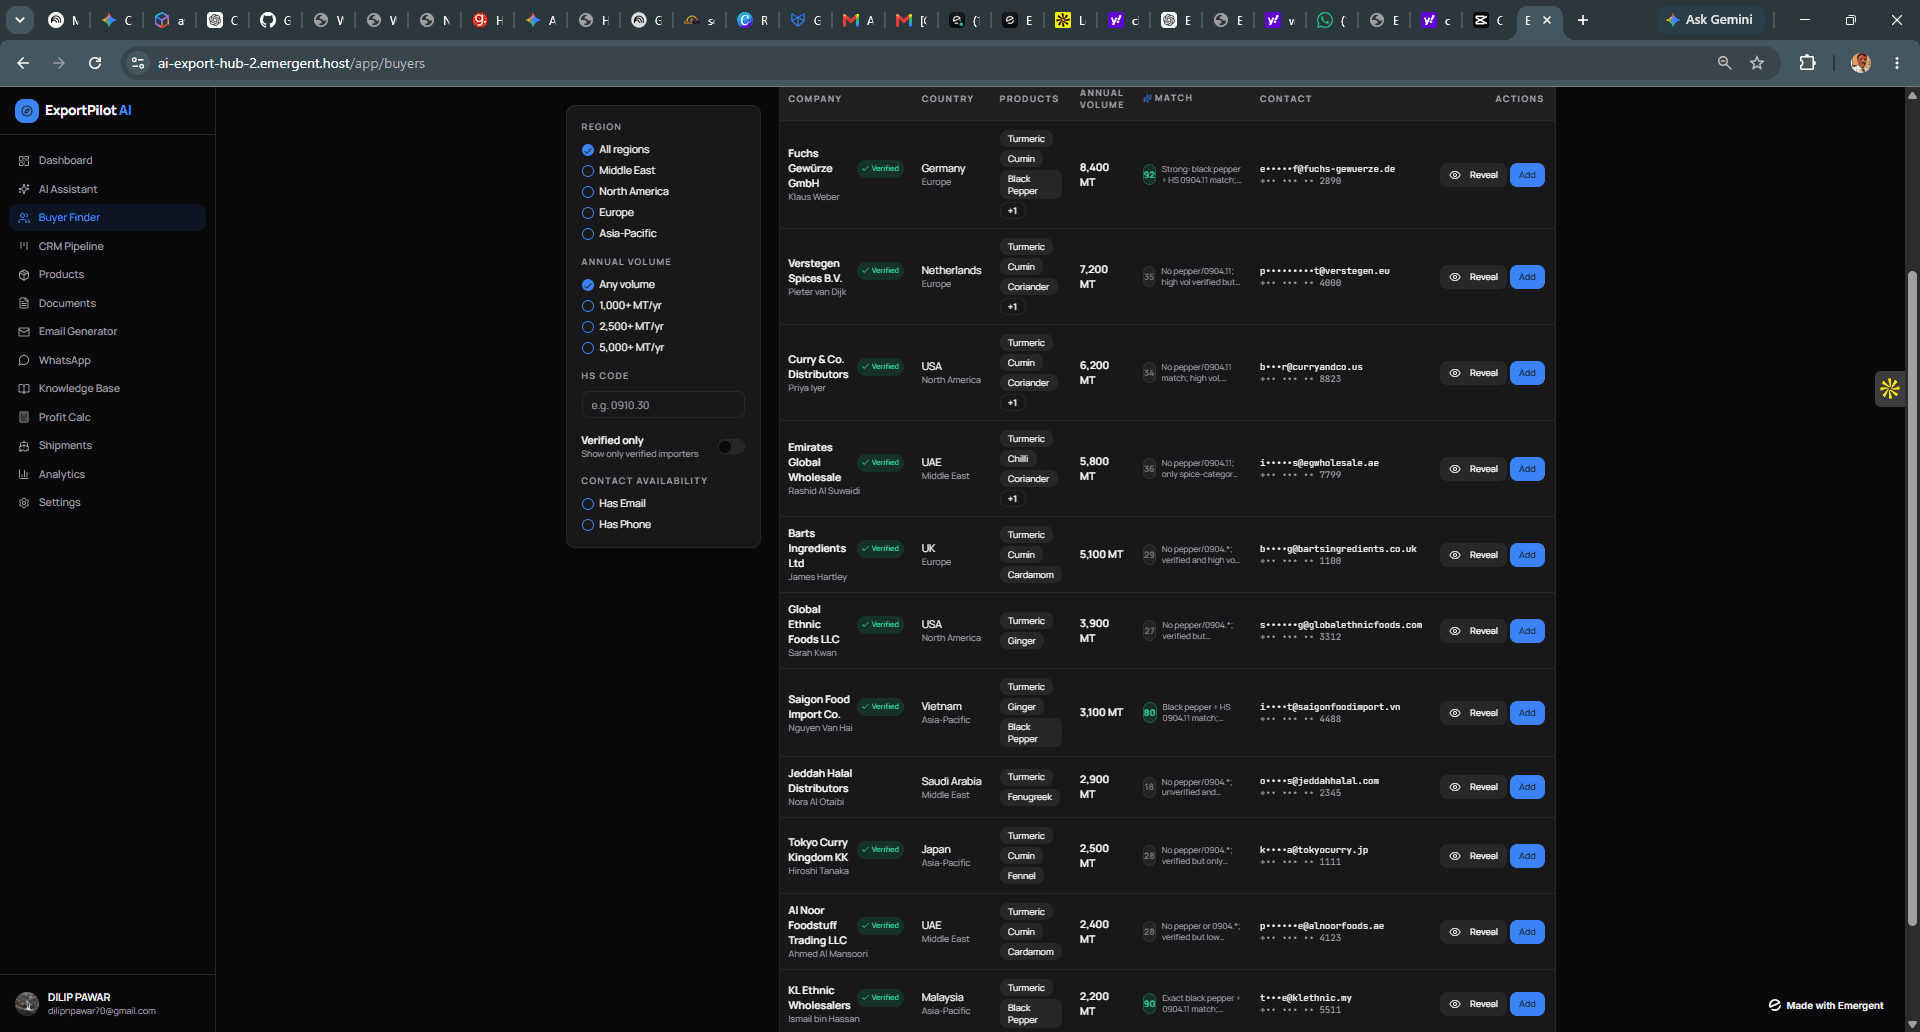1920x1032 pixels.
Task: Select Europe region filter
Action: click(588, 213)
